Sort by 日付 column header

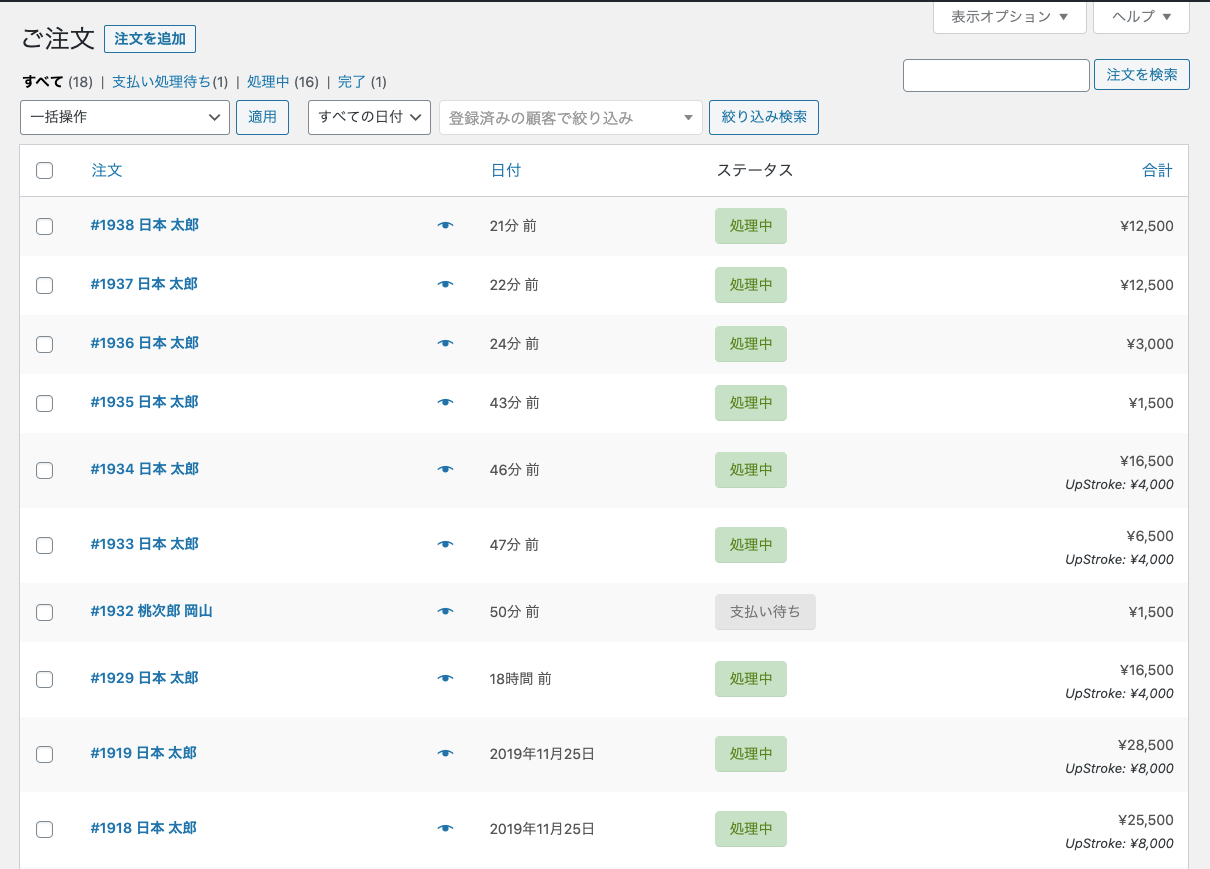click(506, 170)
